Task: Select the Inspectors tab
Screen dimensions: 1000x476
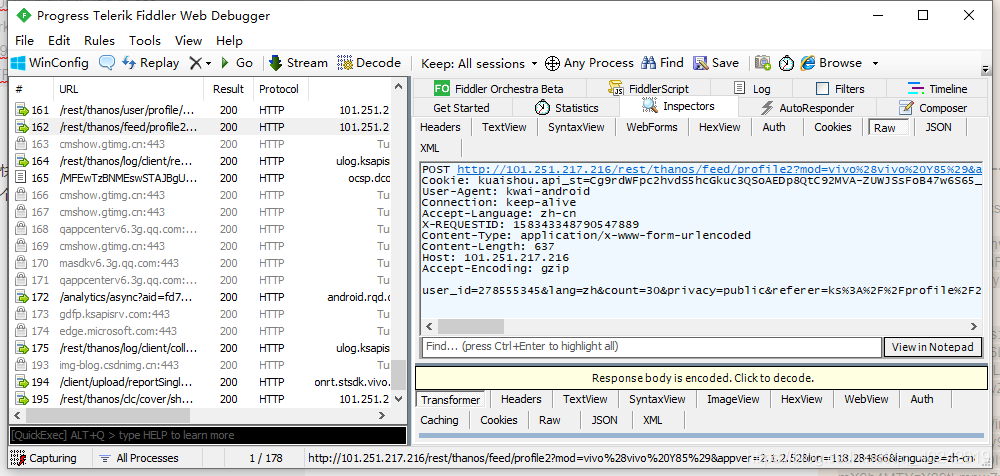Action: pyautogui.click(x=678, y=106)
